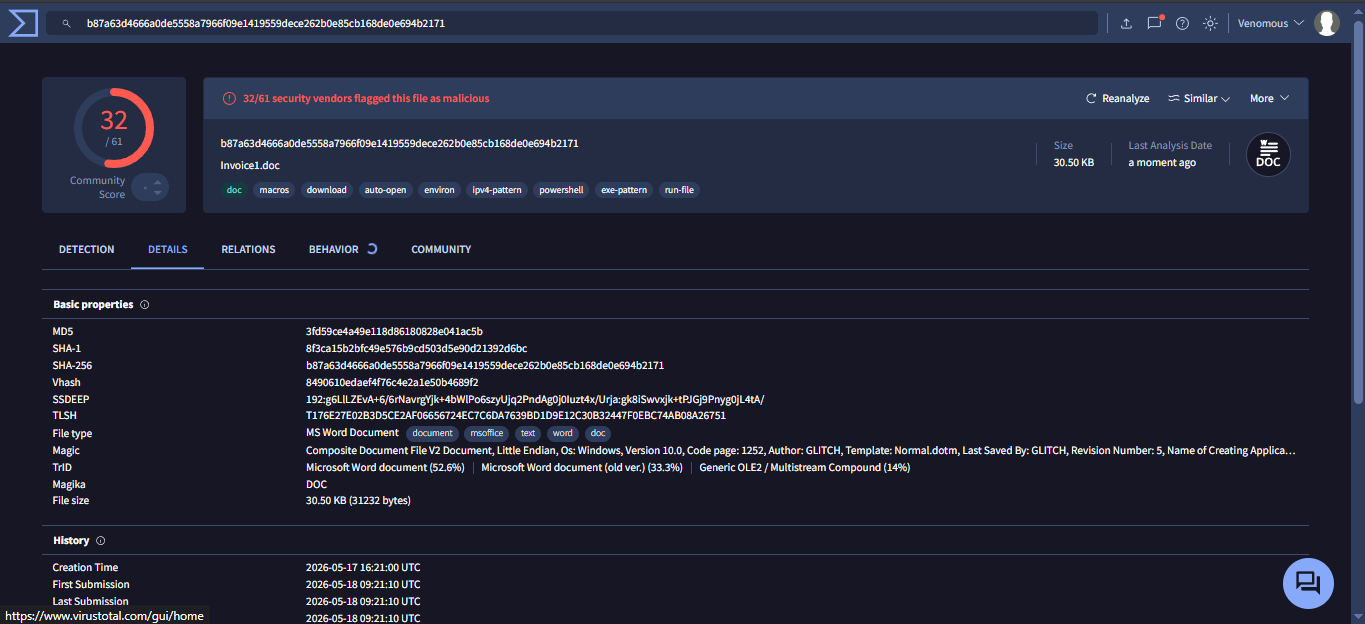The image size is (1365, 624).
Task: Open the help question mark icon
Action: (1182, 23)
